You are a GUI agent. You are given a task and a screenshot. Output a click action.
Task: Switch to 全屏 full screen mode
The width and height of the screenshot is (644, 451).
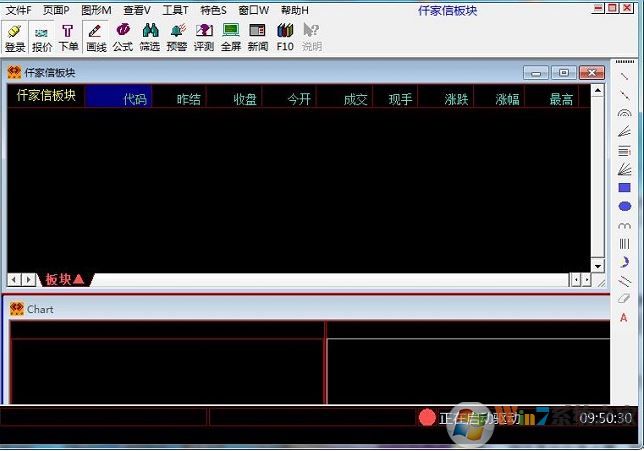tap(231, 37)
